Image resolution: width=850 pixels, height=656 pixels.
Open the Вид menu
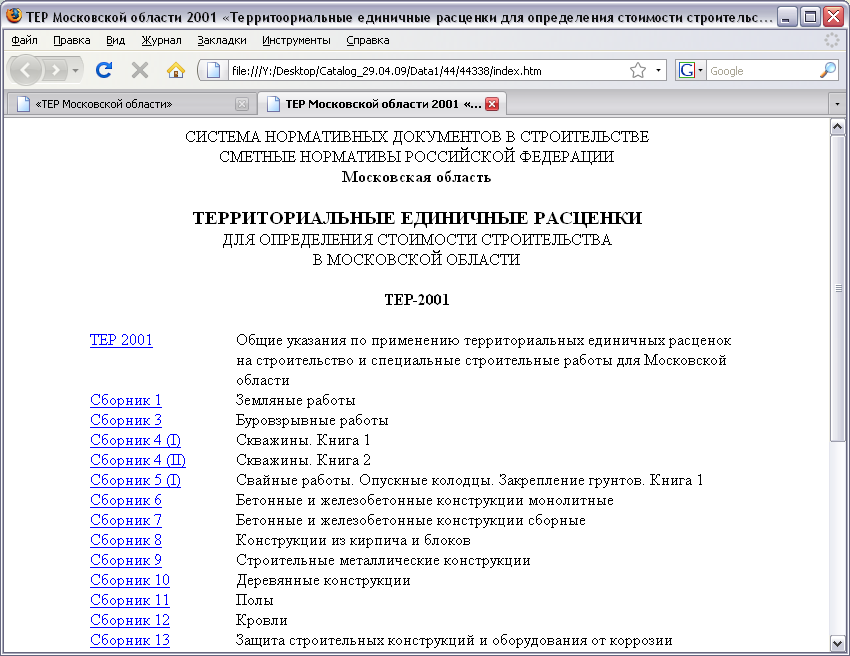[115, 40]
